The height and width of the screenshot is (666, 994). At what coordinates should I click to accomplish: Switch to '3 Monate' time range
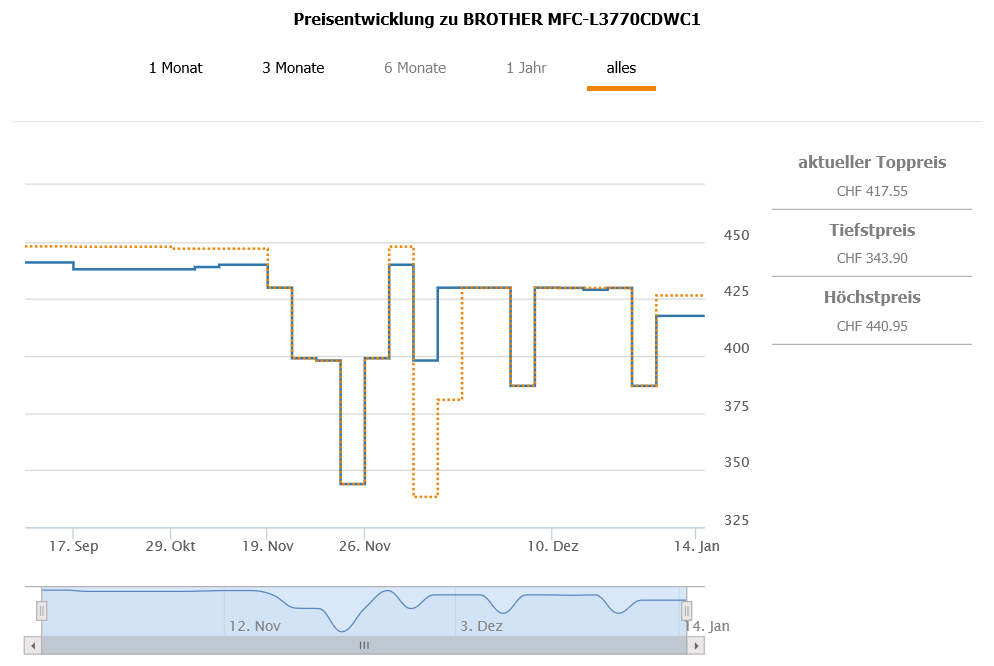click(x=293, y=68)
